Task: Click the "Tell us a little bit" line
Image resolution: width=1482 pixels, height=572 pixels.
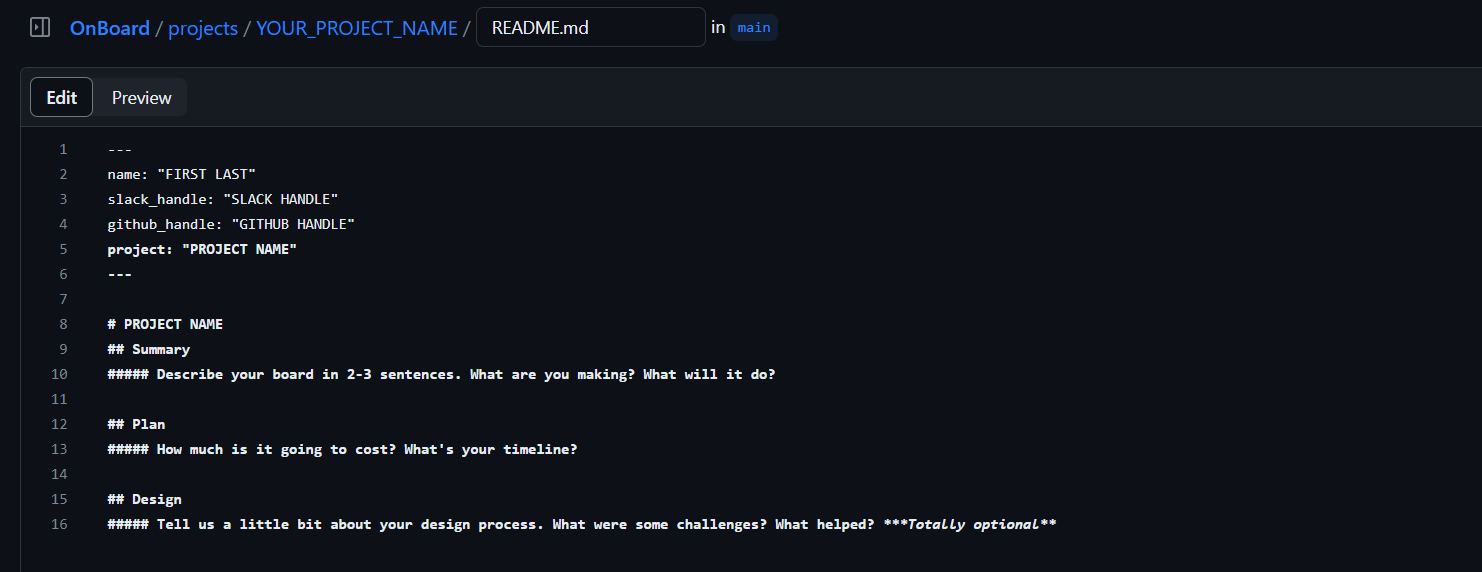Action: click(581, 524)
